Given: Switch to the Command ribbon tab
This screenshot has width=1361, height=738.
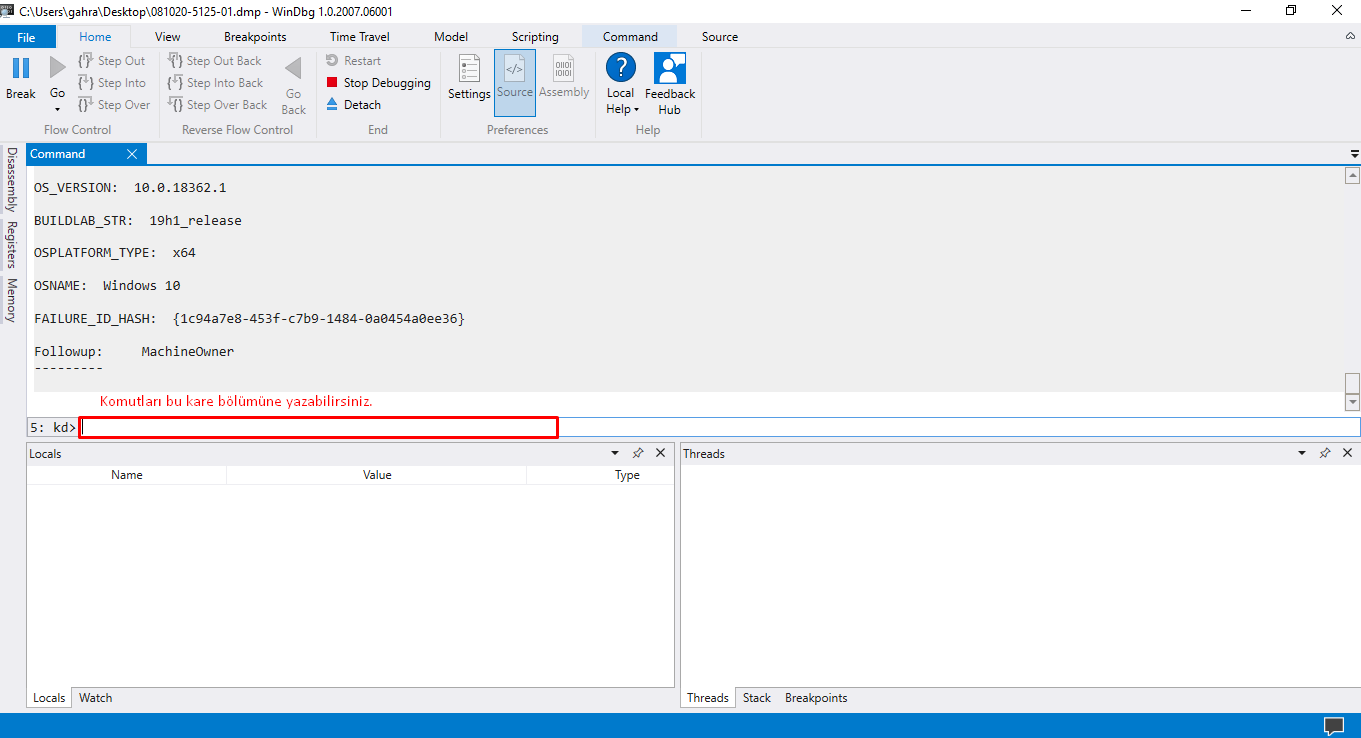Looking at the screenshot, I should (630, 37).
